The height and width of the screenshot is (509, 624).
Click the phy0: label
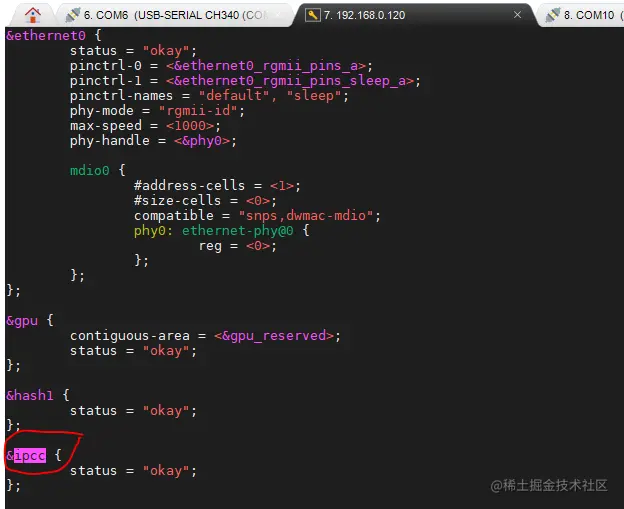coord(153,230)
